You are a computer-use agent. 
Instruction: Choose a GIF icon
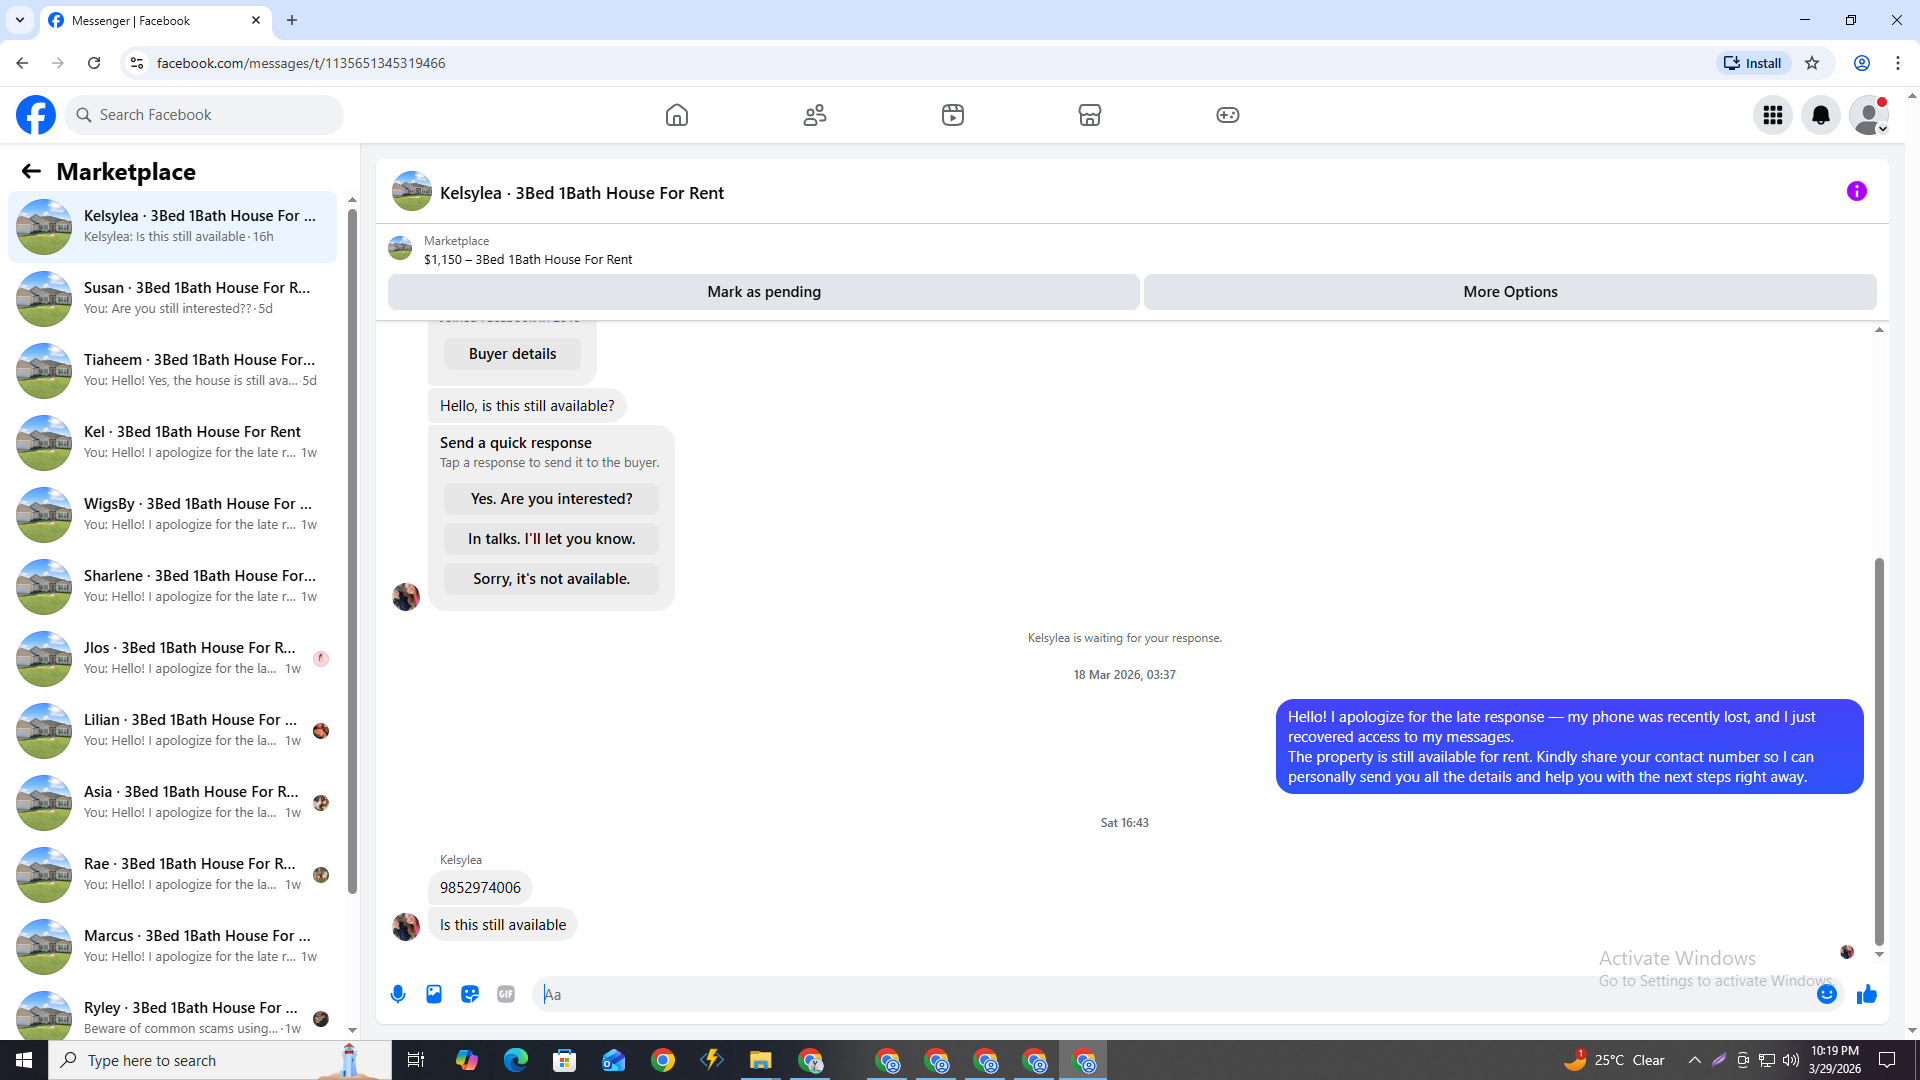(506, 994)
